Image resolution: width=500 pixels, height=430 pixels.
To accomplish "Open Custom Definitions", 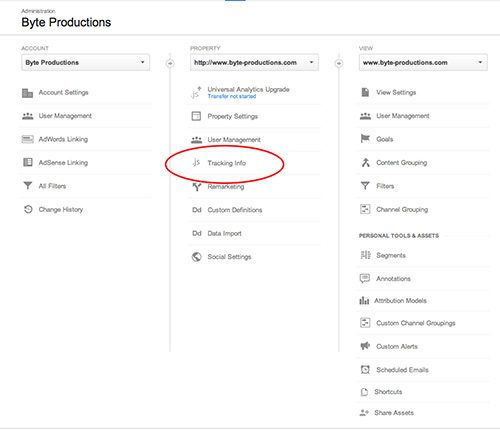I will pos(235,210).
